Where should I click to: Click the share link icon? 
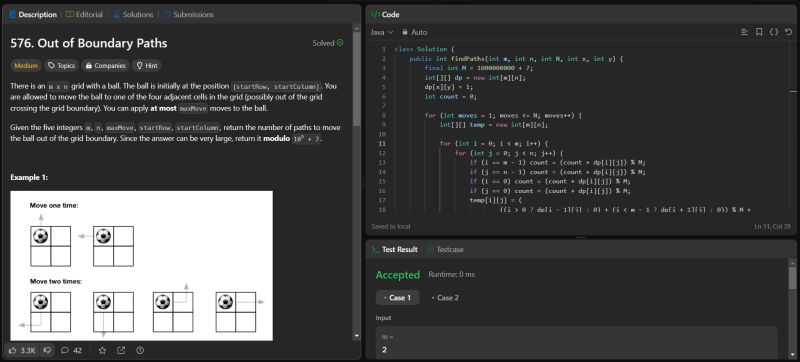(x=121, y=350)
